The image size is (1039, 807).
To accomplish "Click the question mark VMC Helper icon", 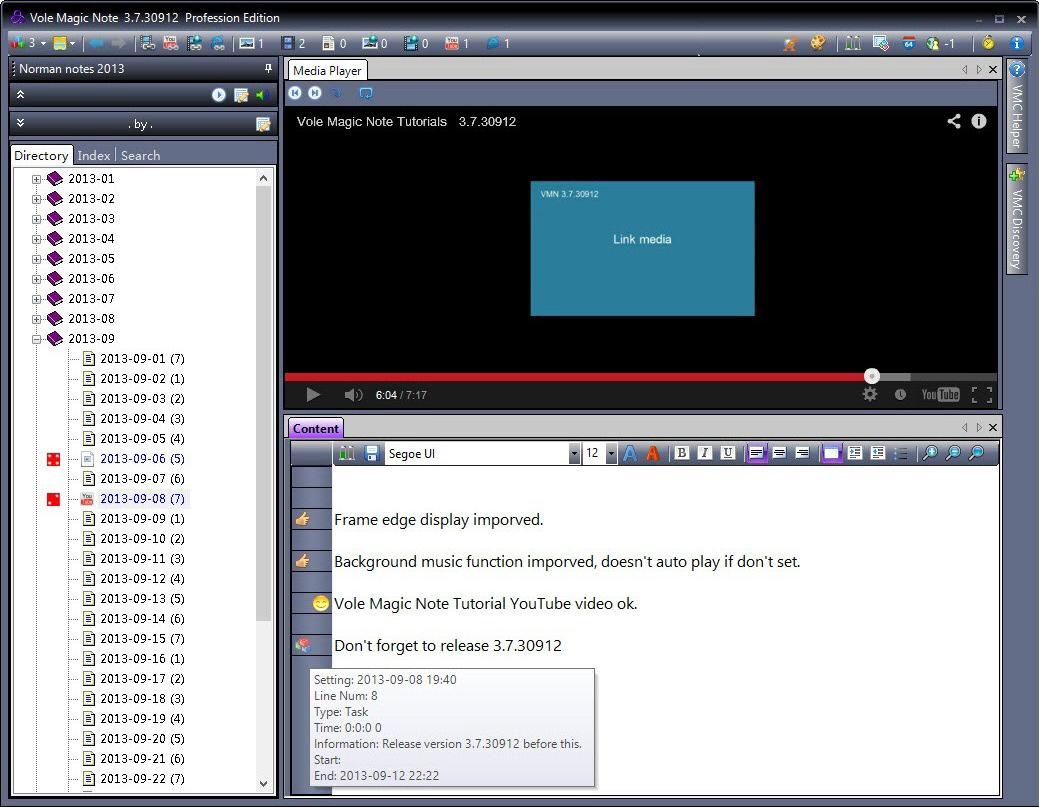I will 1016,69.
